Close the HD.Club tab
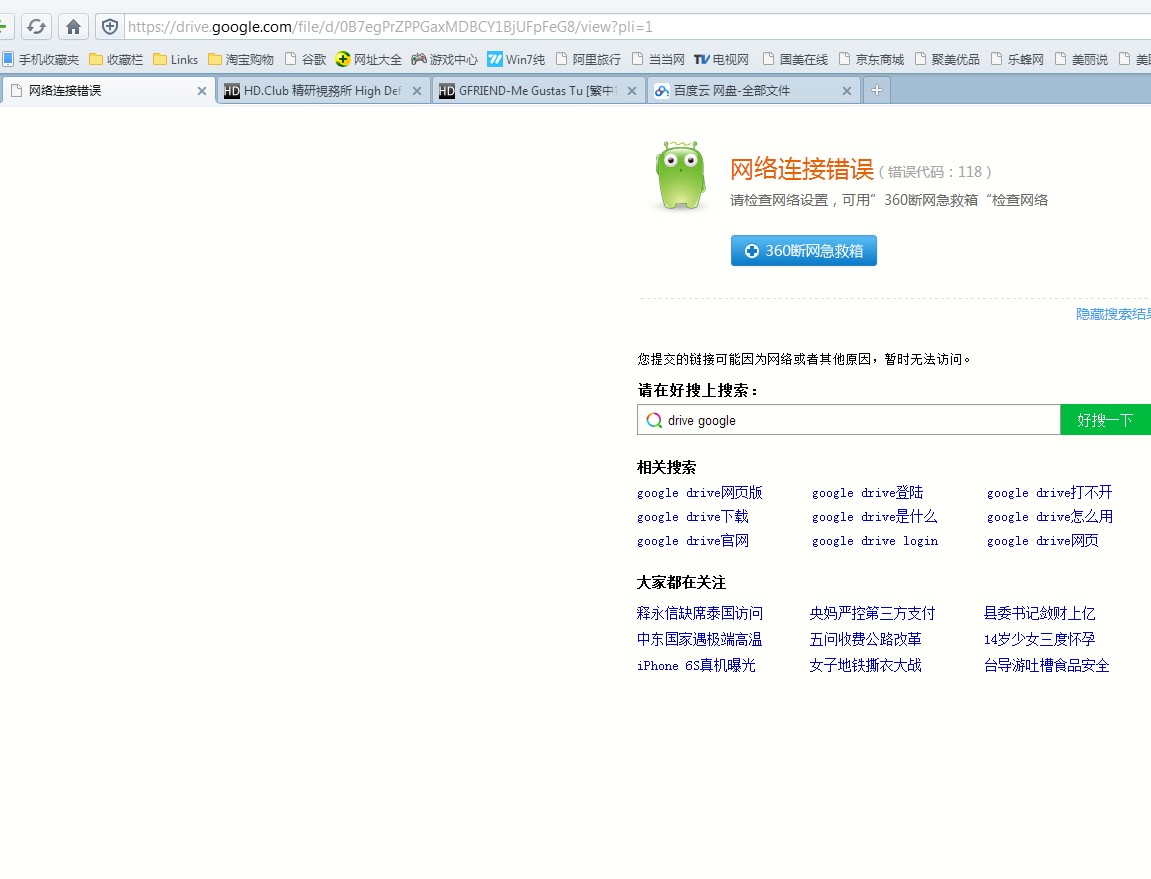 click(x=417, y=91)
